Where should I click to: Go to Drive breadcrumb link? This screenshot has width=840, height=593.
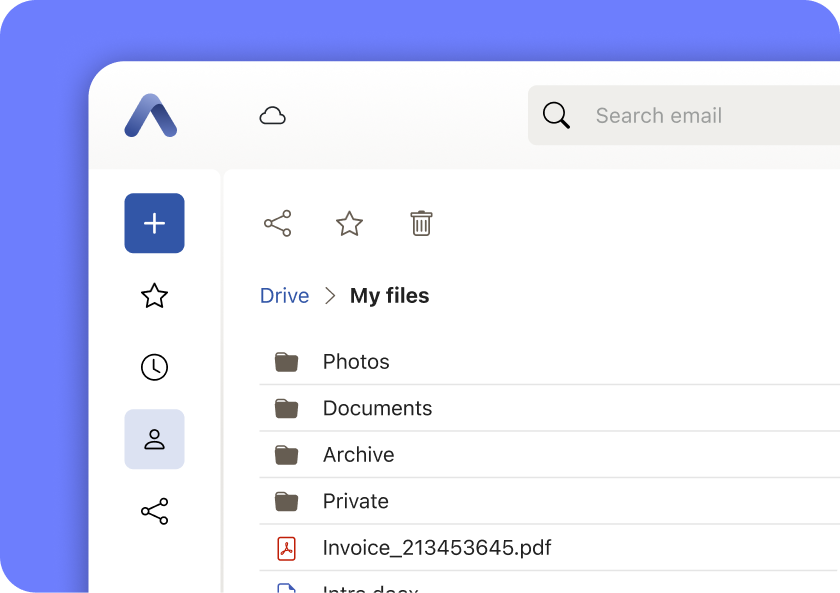click(284, 296)
